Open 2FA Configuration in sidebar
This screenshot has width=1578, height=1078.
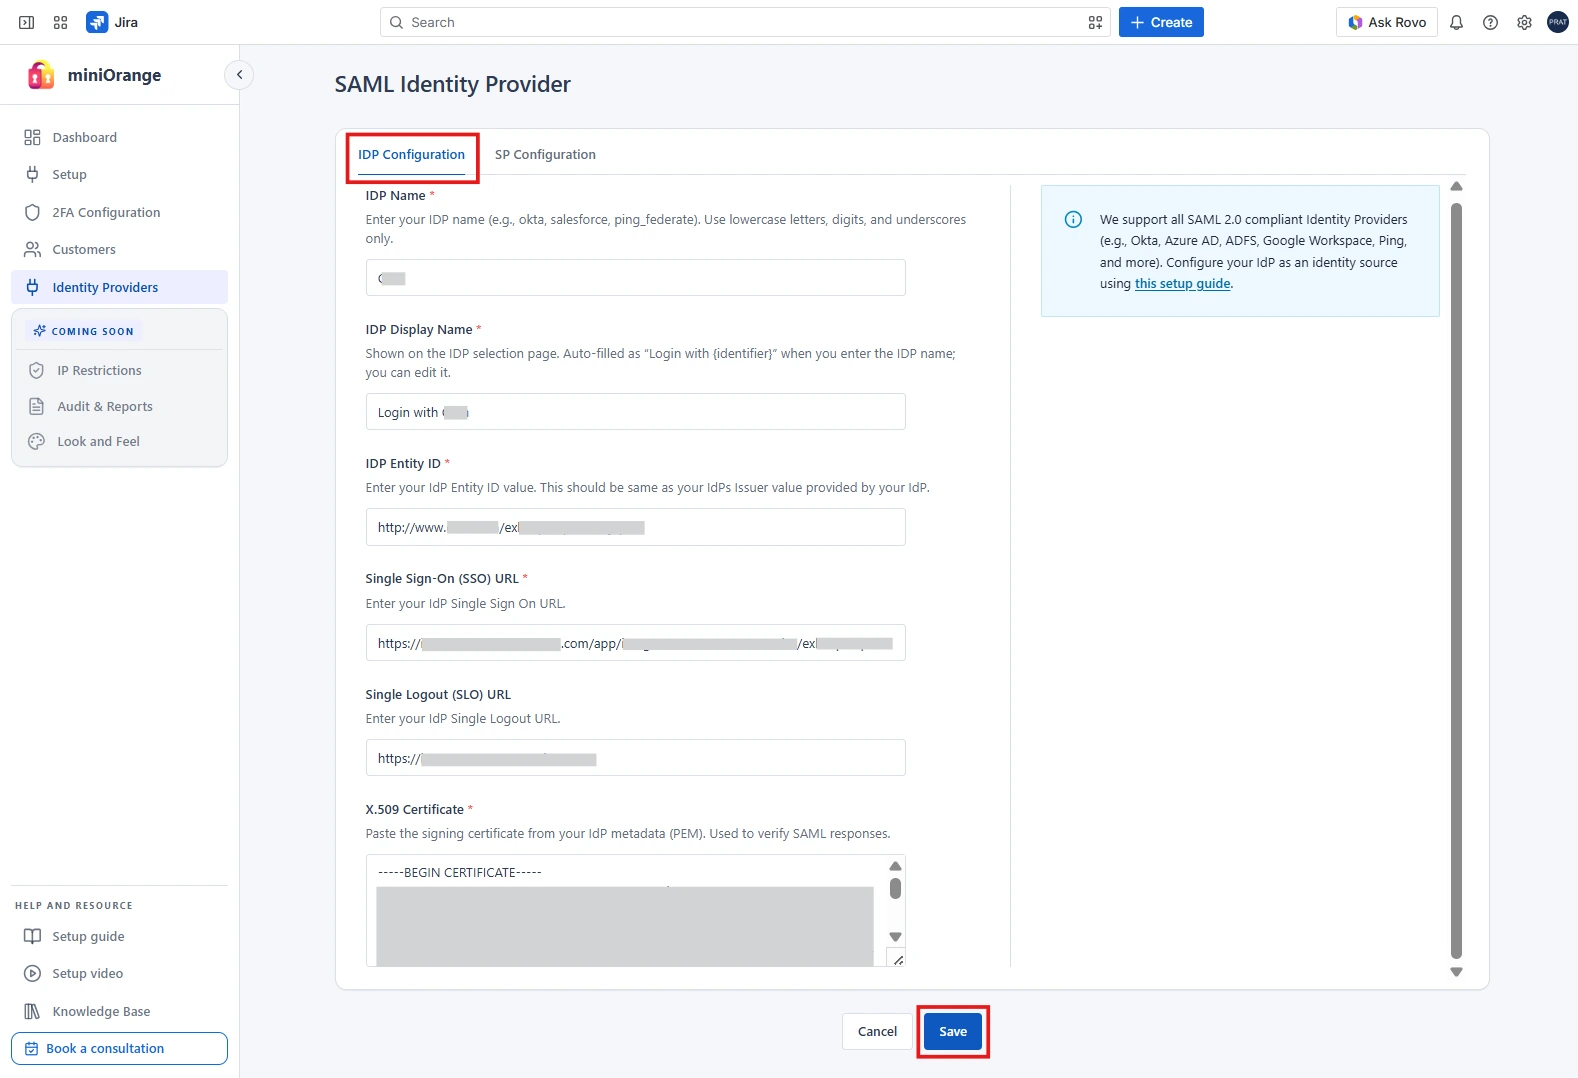click(x=120, y=212)
